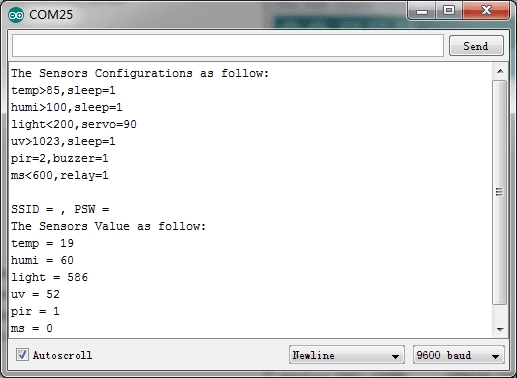This screenshot has width=517, height=378.
Task: Click the scrollbar down arrow
Action: click(500, 329)
